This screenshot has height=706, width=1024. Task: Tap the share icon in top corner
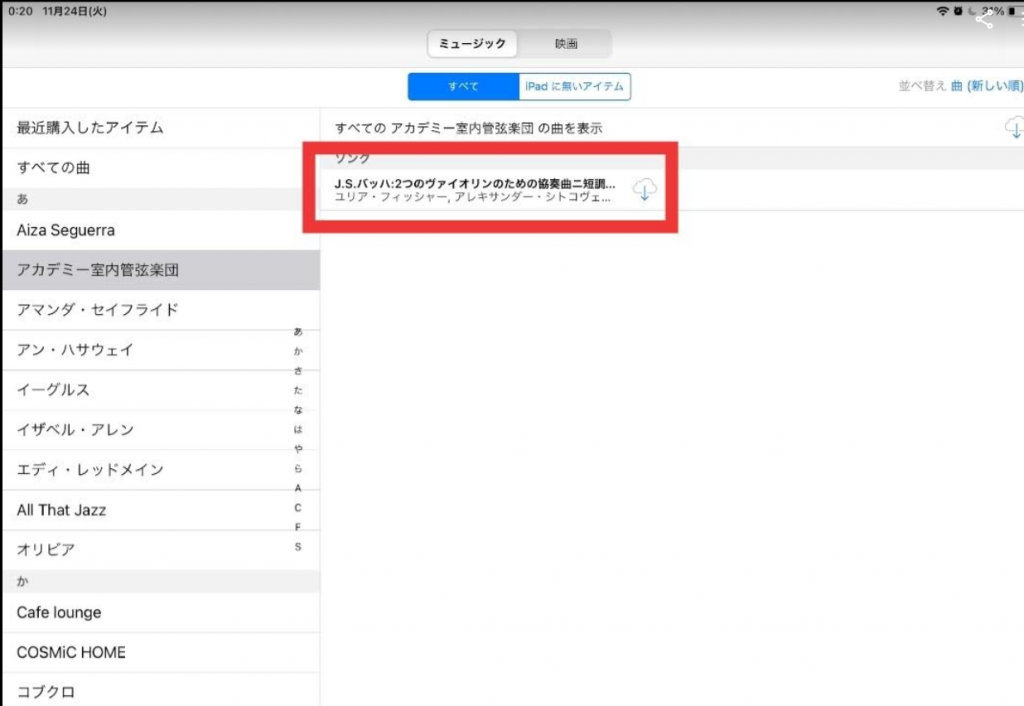click(984, 20)
